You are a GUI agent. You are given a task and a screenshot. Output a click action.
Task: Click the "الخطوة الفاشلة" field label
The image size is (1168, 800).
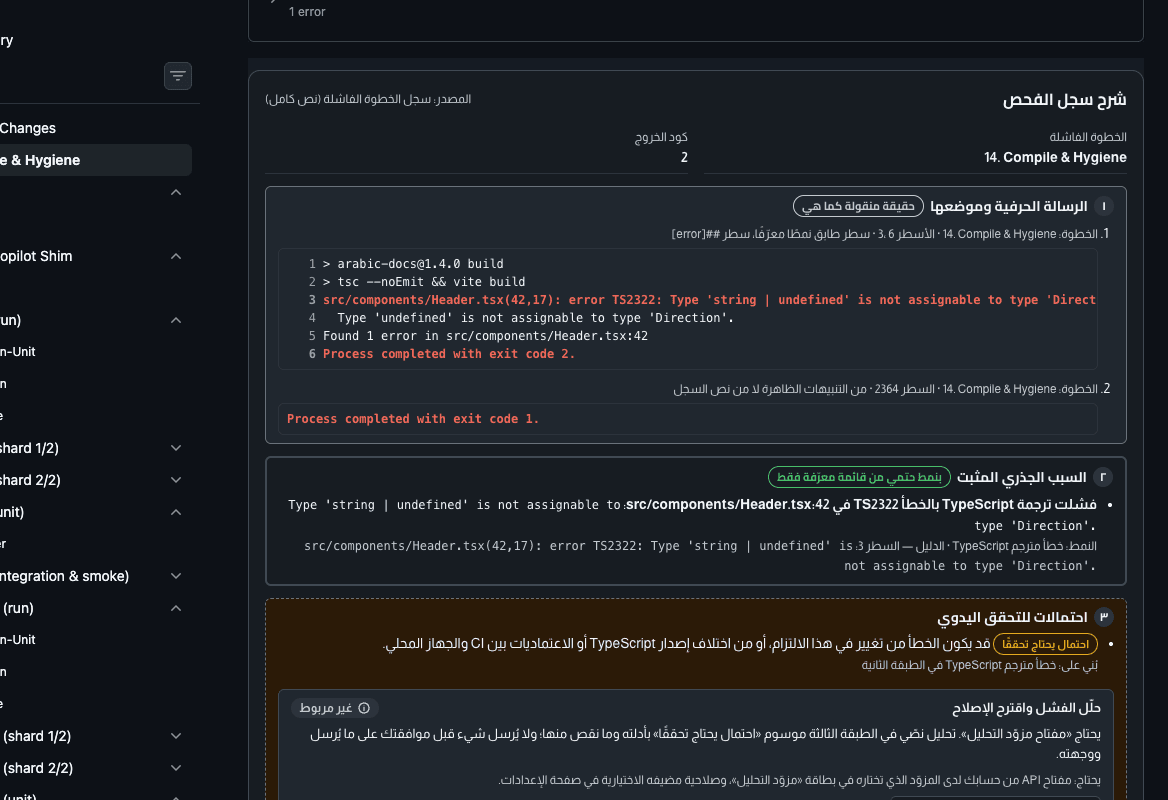[1088, 137]
